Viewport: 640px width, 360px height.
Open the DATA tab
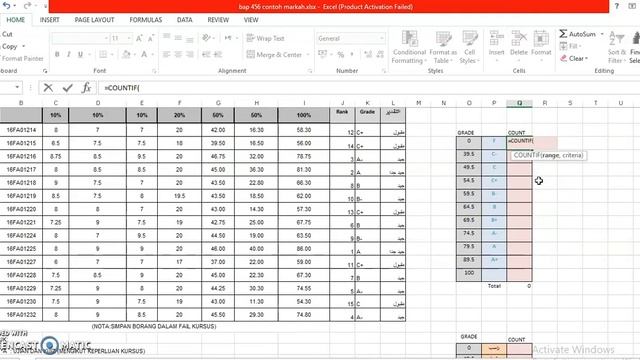[x=184, y=20]
